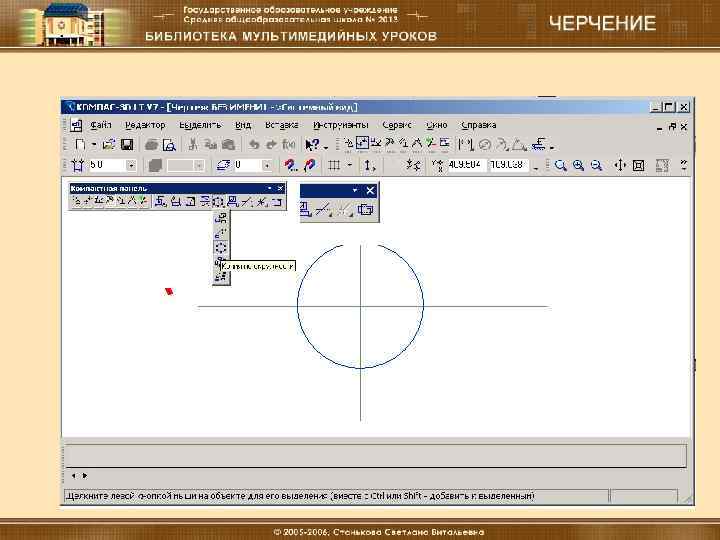This screenshot has height=540, width=720.
Task: Click the Paste icon
Action: click(x=229, y=145)
